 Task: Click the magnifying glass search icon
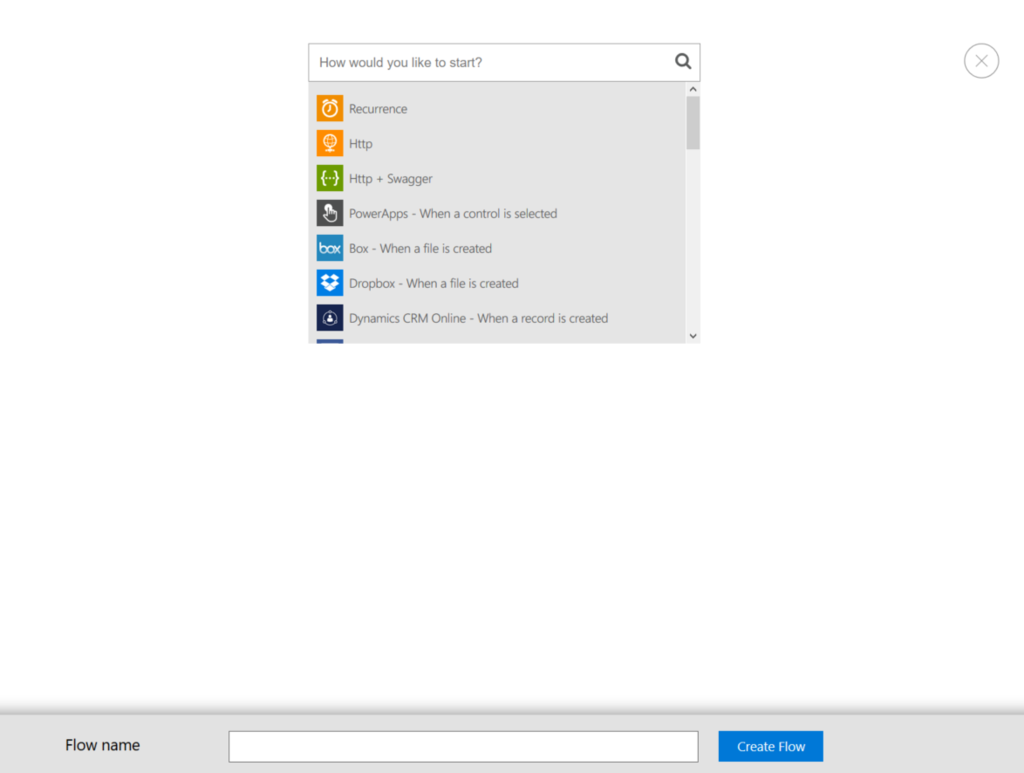(x=683, y=61)
